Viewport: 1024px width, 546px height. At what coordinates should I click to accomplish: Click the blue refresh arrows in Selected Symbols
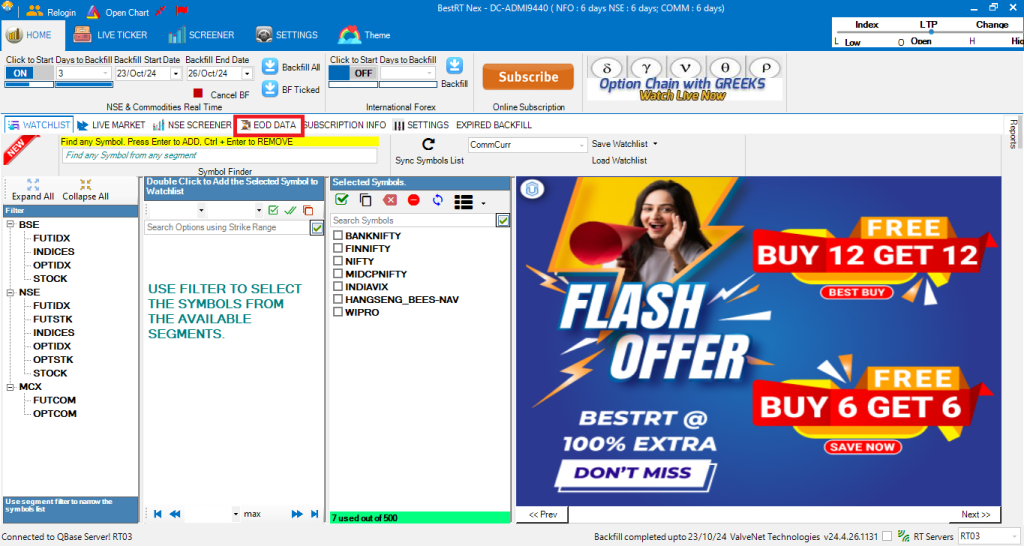[438, 200]
